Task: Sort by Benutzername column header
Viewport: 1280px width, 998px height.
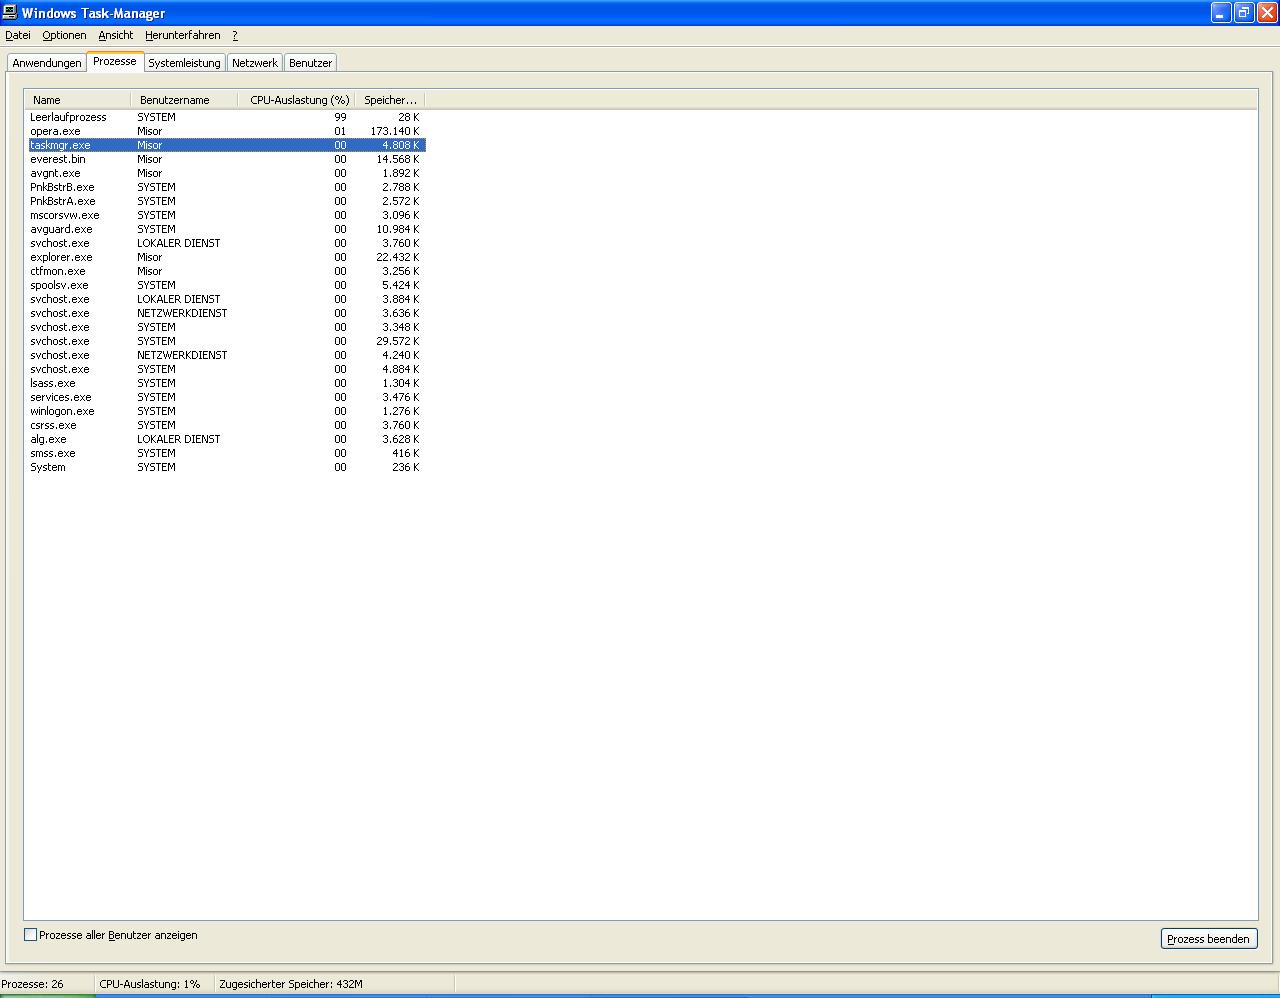Action: (x=184, y=100)
